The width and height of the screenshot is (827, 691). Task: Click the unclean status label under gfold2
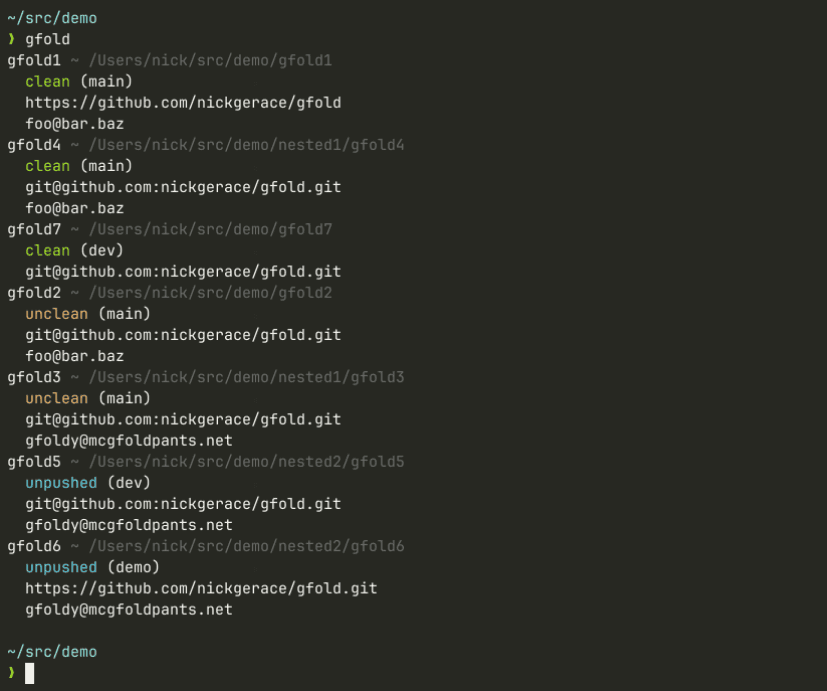(56, 314)
